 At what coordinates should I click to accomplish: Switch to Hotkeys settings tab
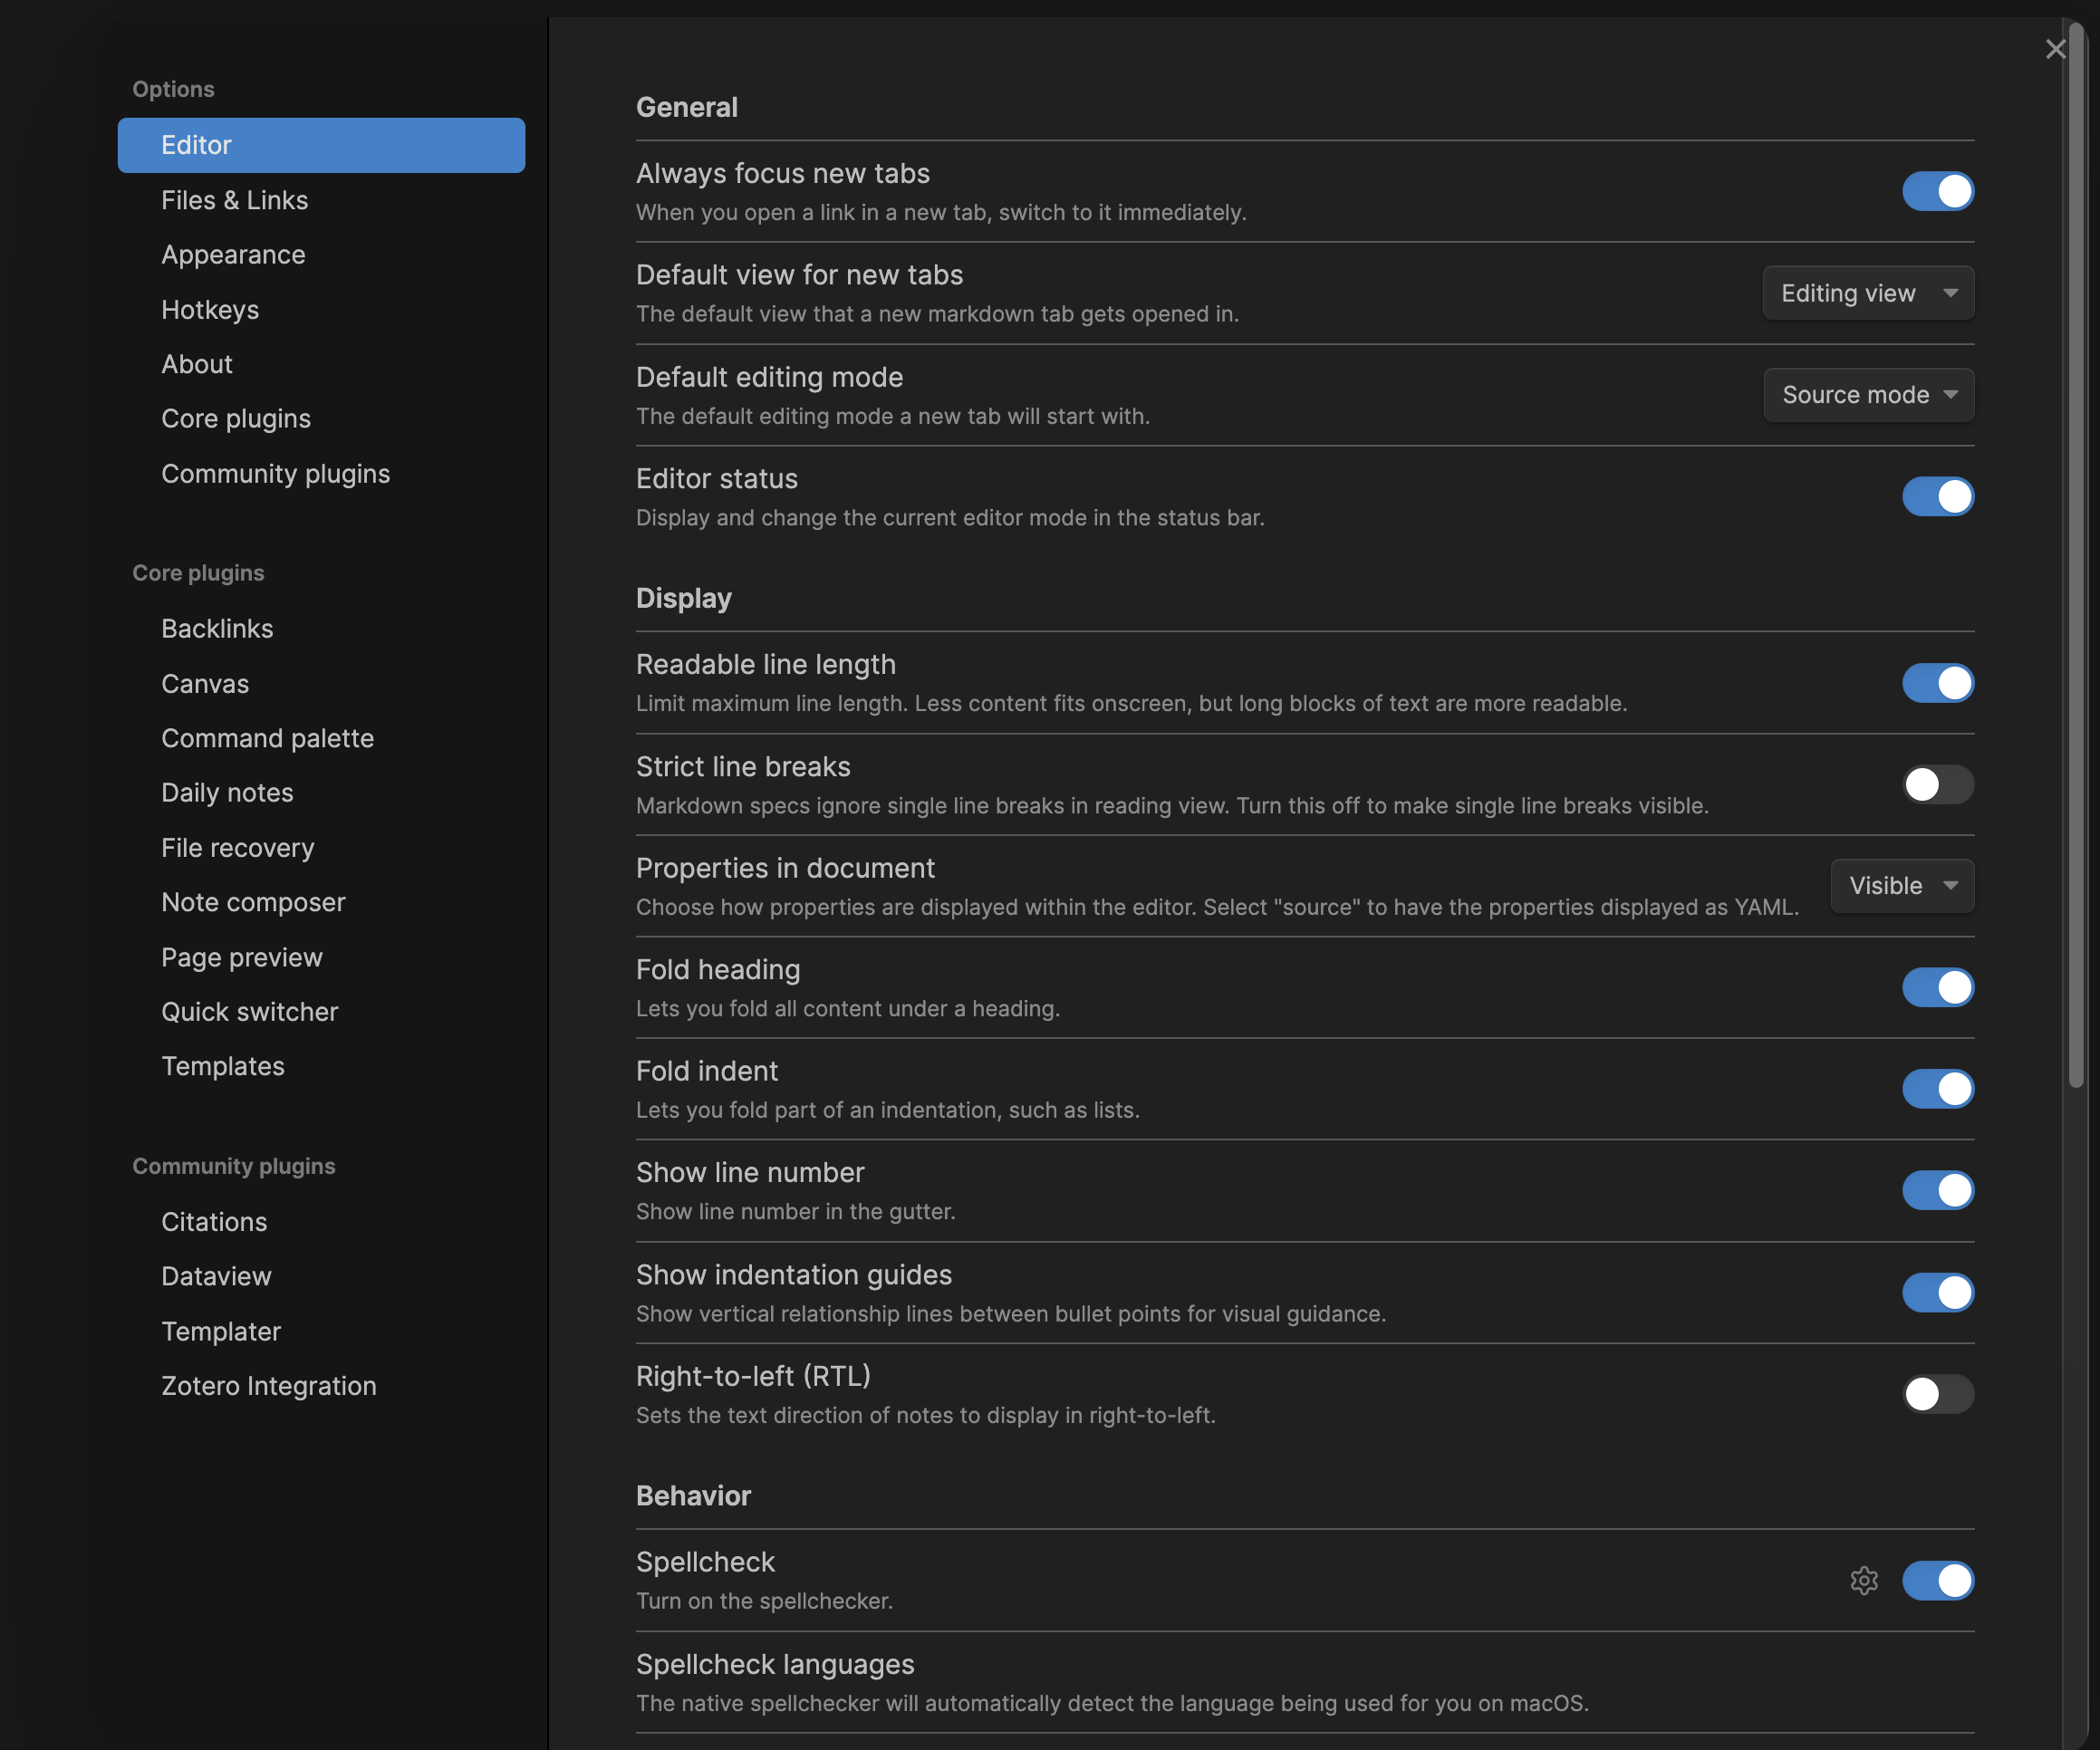click(x=210, y=310)
